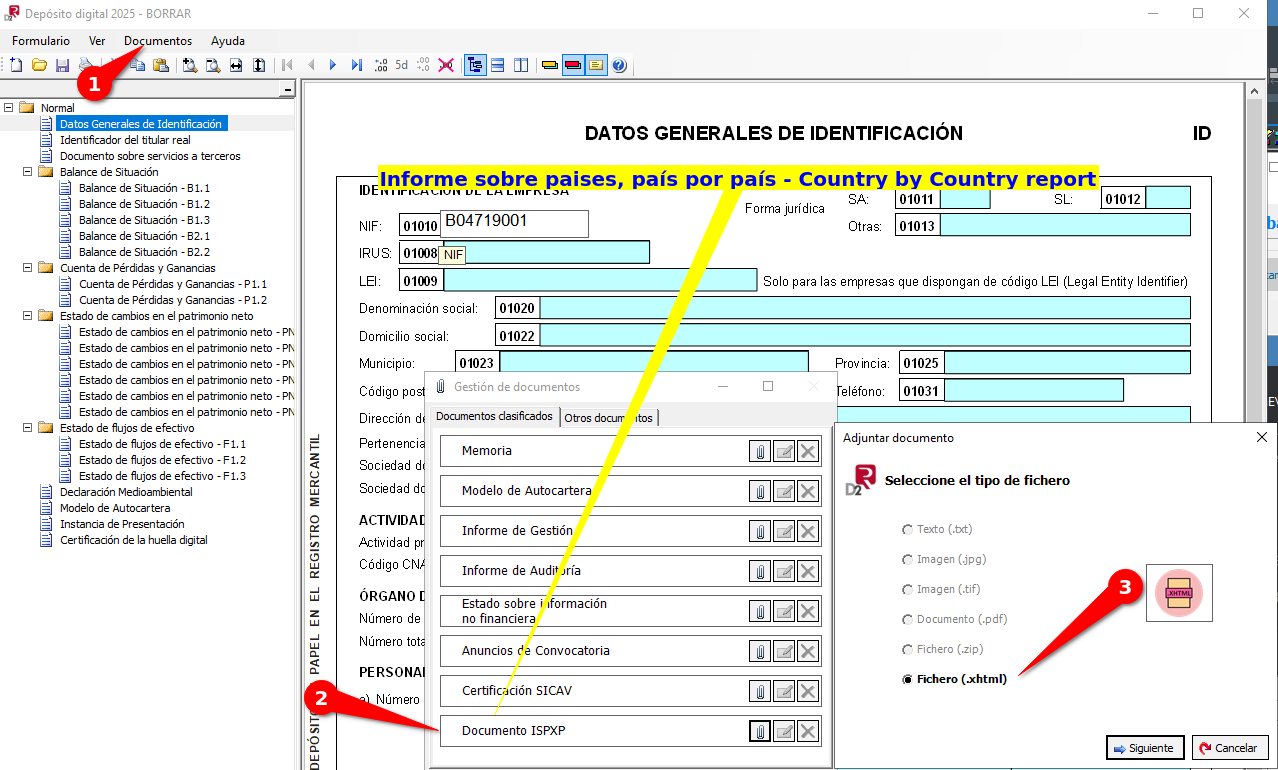Open the Documentos menu

(158, 41)
